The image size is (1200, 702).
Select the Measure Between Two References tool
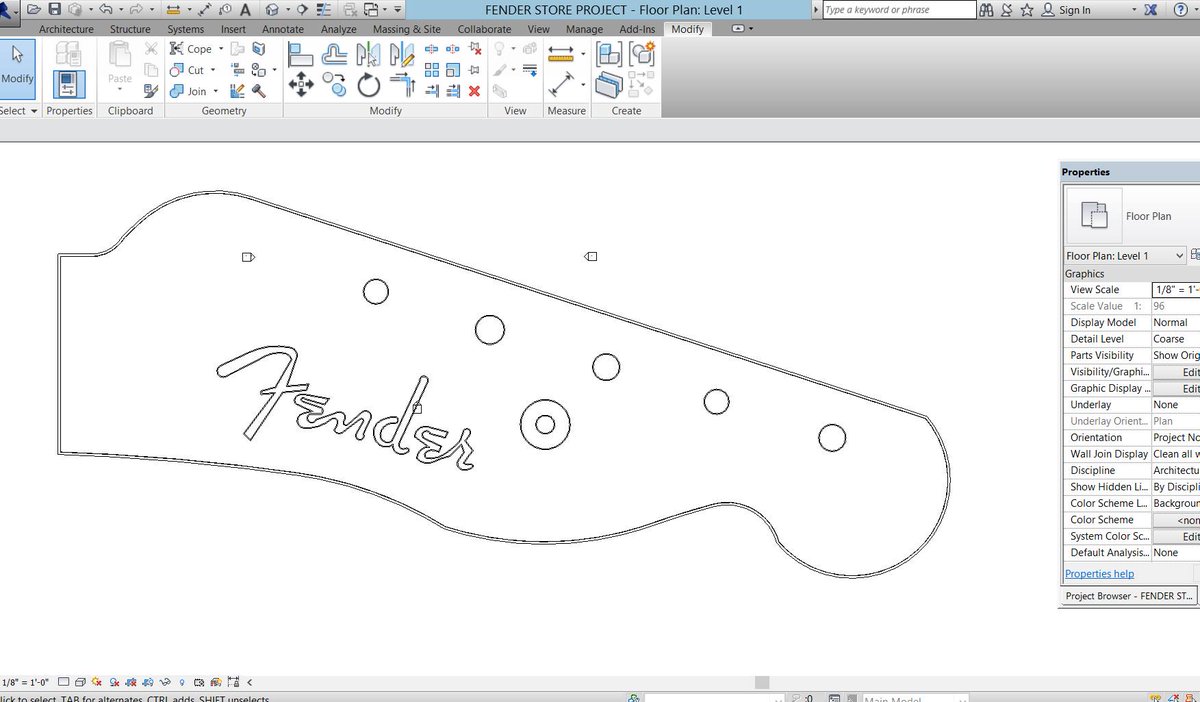(563, 84)
